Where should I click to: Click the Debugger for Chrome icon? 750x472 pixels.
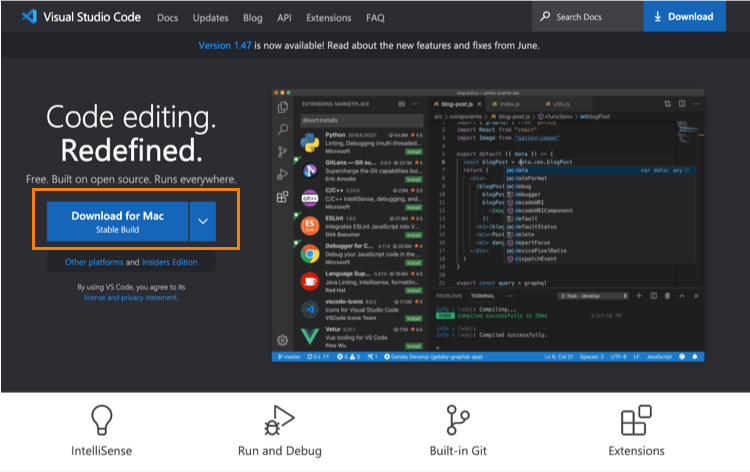tap(310, 253)
